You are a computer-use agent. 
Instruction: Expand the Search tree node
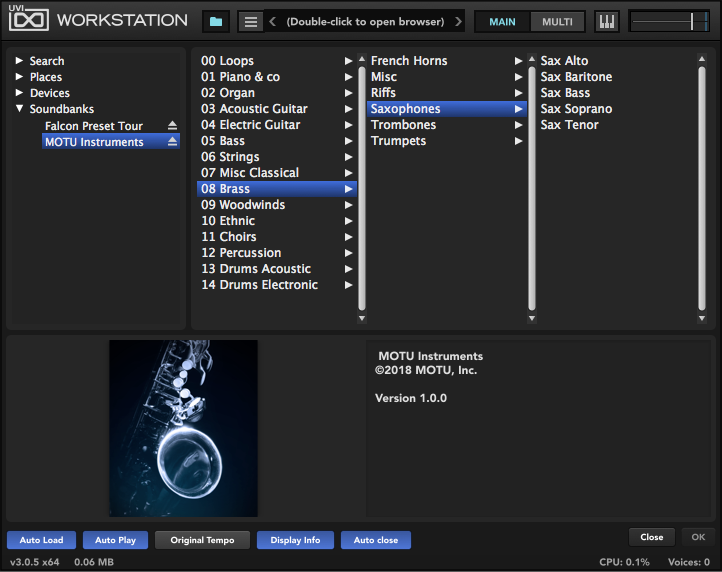click(x=19, y=60)
